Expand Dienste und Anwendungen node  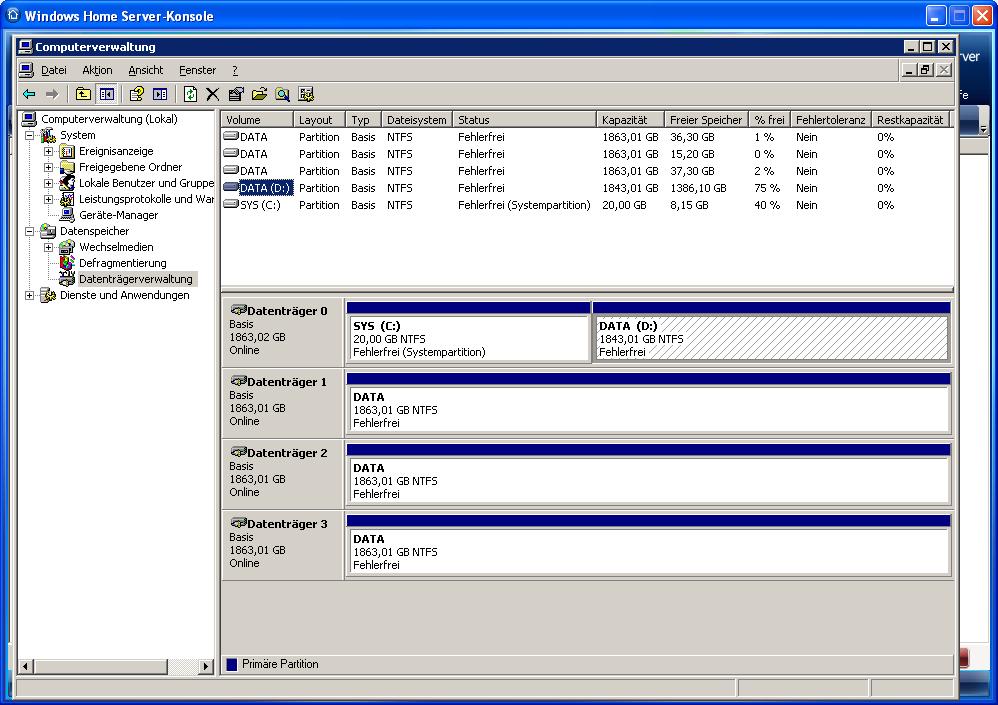(x=29, y=295)
